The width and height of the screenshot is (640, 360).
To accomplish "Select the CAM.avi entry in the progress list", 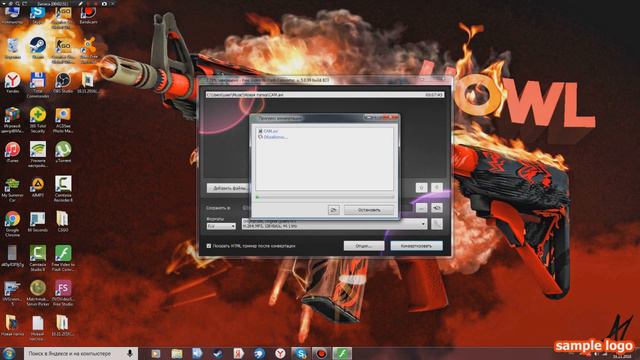I will click(268, 131).
